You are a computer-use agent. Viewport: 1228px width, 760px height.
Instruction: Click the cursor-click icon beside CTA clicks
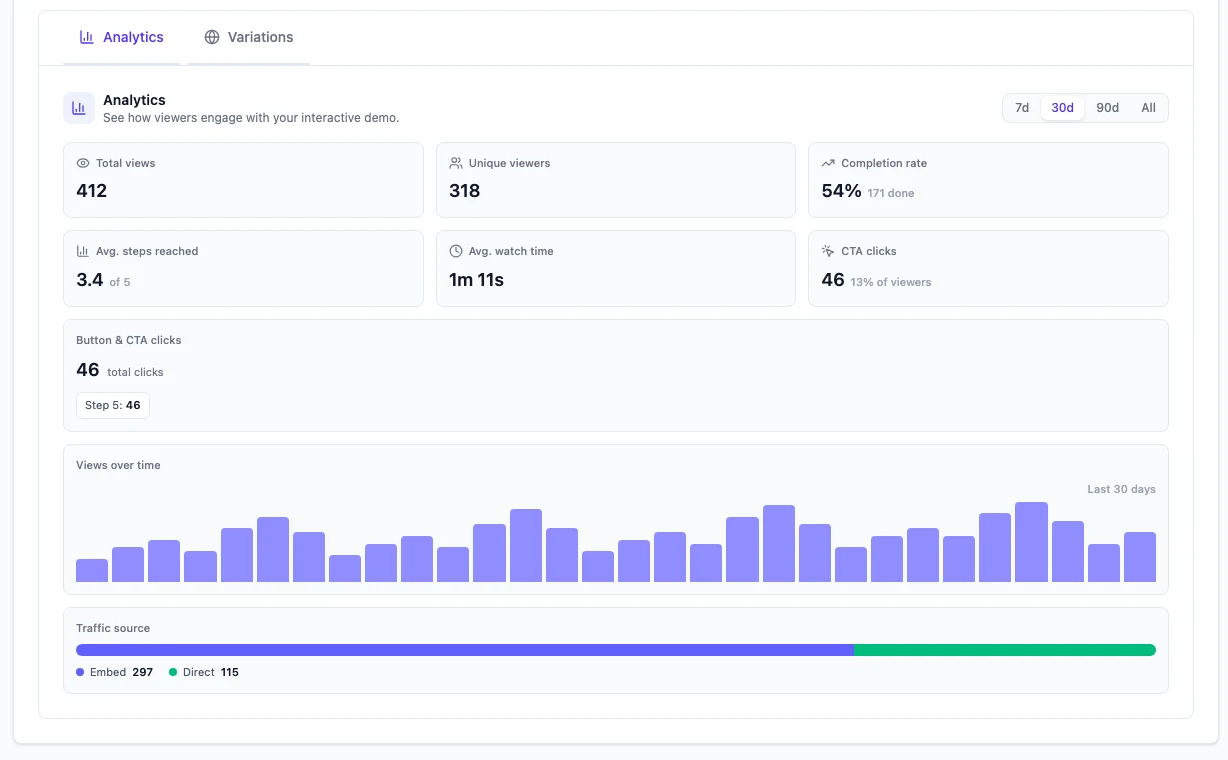[828, 251]
